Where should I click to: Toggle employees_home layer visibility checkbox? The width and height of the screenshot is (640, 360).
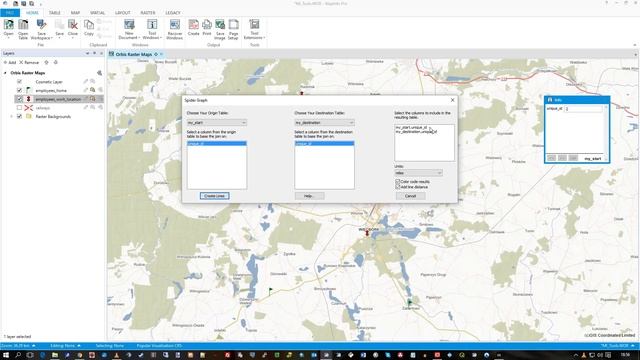(19, 90)
